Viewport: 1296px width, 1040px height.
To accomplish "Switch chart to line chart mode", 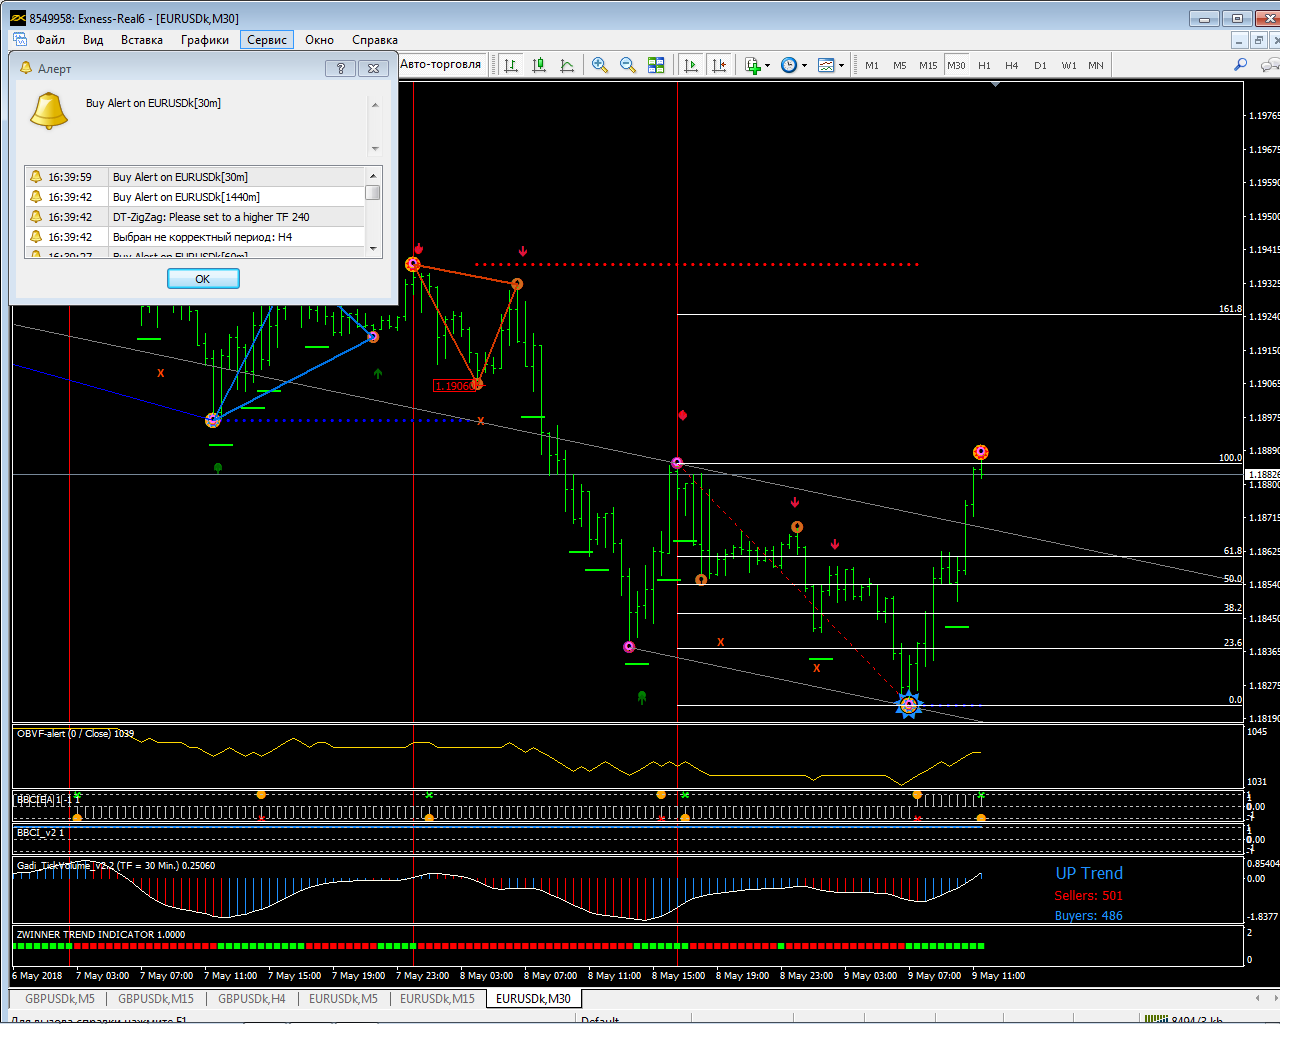I will click(567, 65).
